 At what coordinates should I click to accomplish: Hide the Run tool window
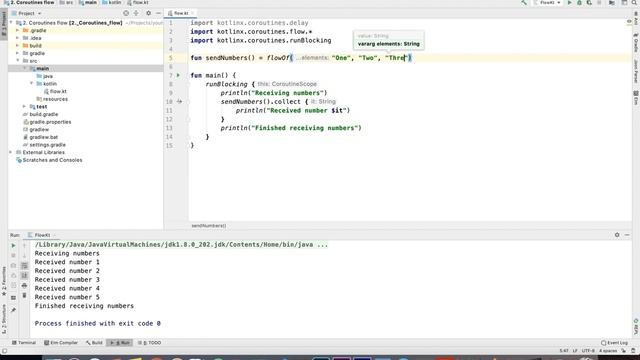[x=627, y=235]
